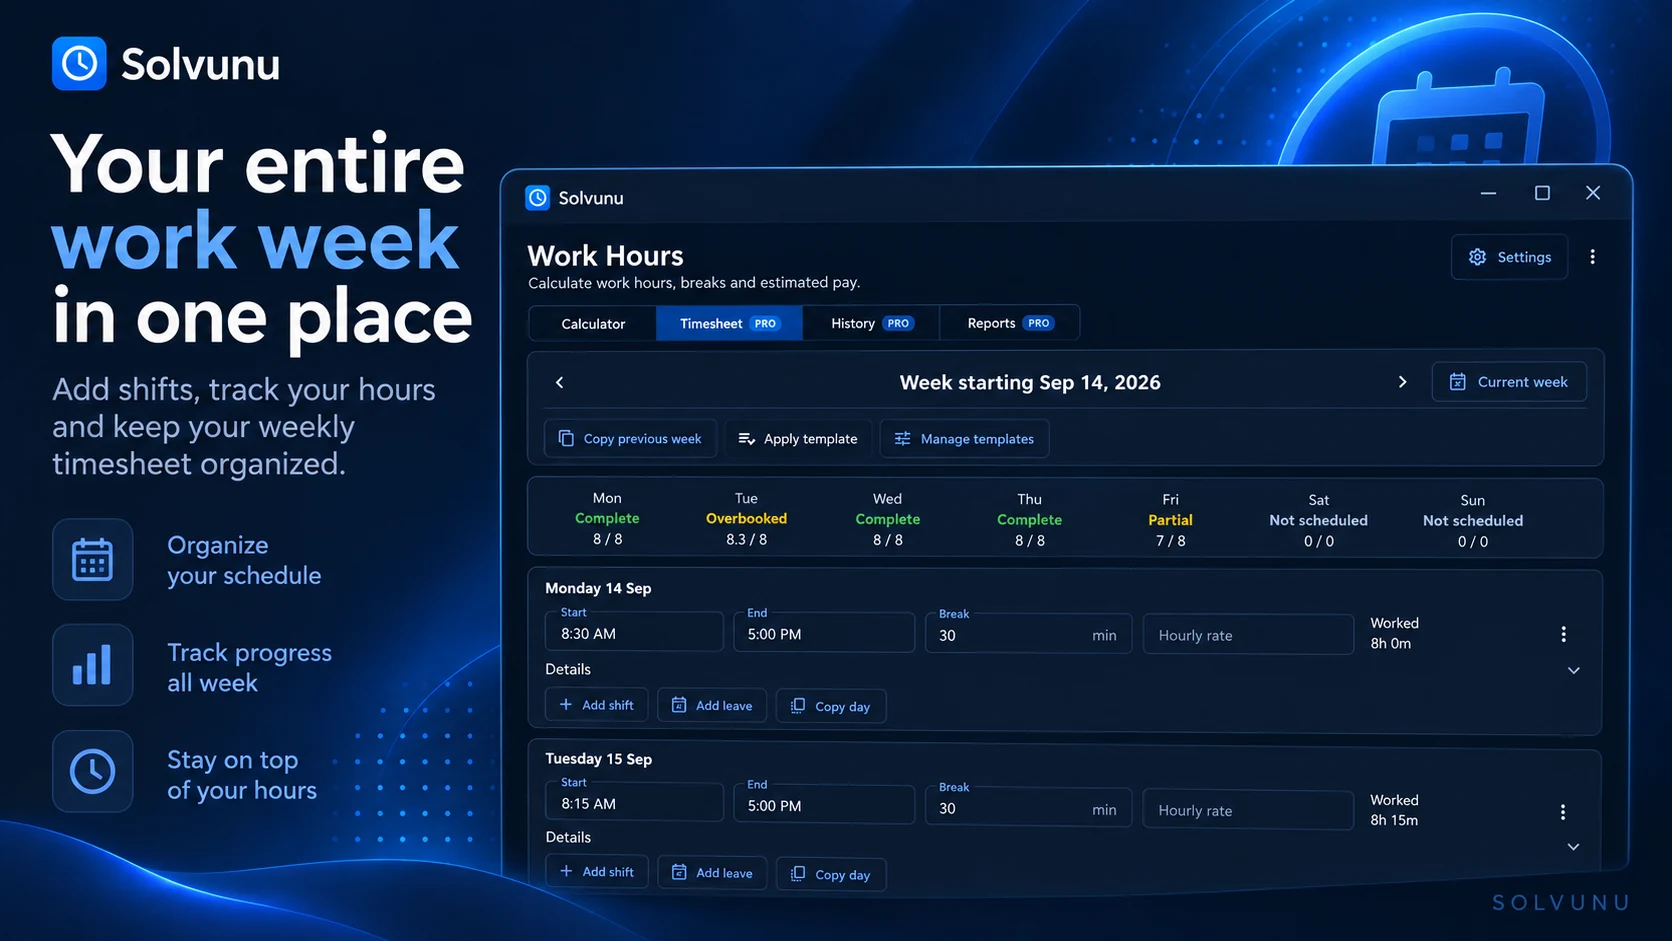Add shift to Monday 14 Sep
This screenshot has width=1672, height=941.
pos(597,705)
